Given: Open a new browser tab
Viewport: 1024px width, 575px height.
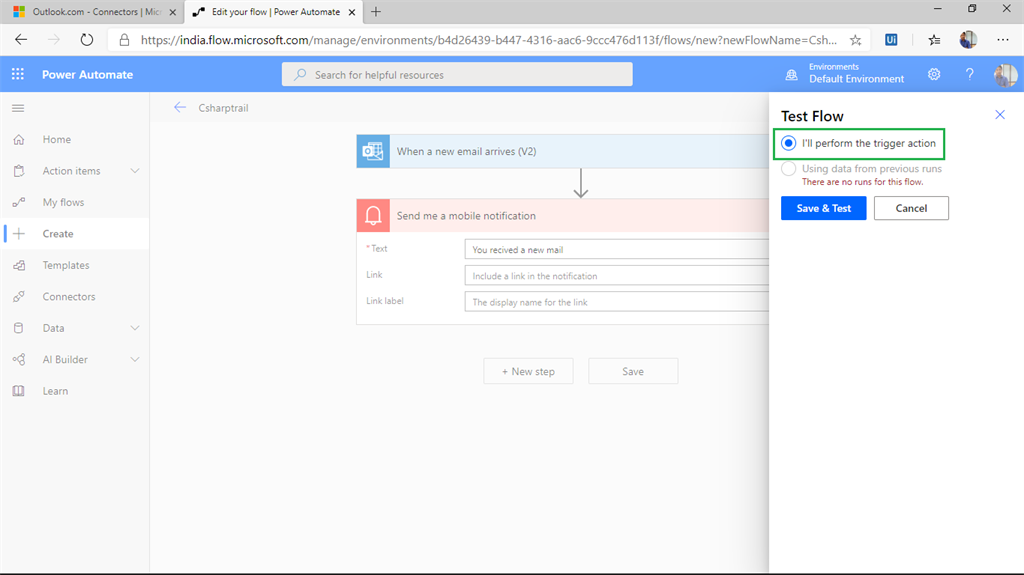Looking at the screenshot, I should (x=376, y=12).
